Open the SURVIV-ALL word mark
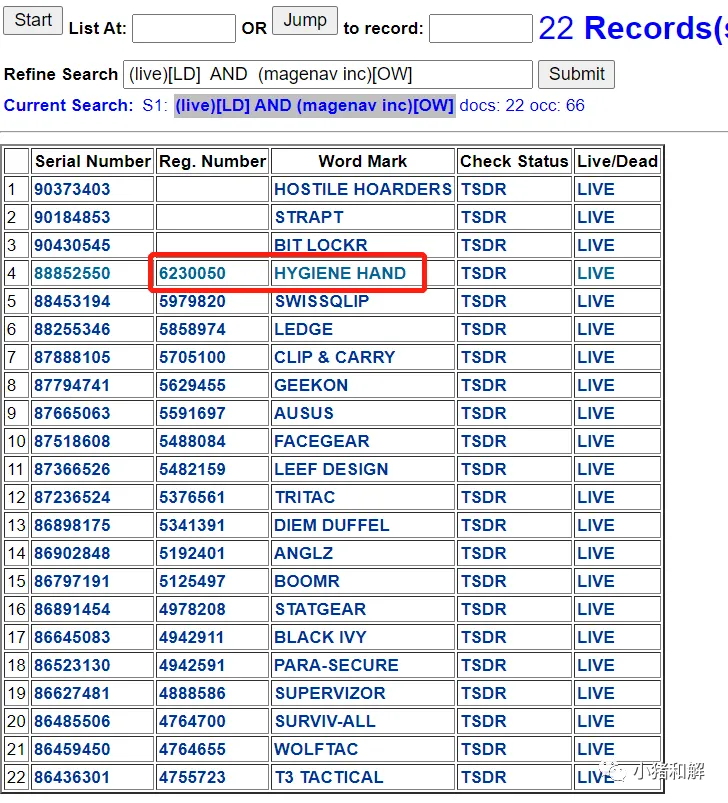This screenshot has height=803, width=728. [325, 722]
